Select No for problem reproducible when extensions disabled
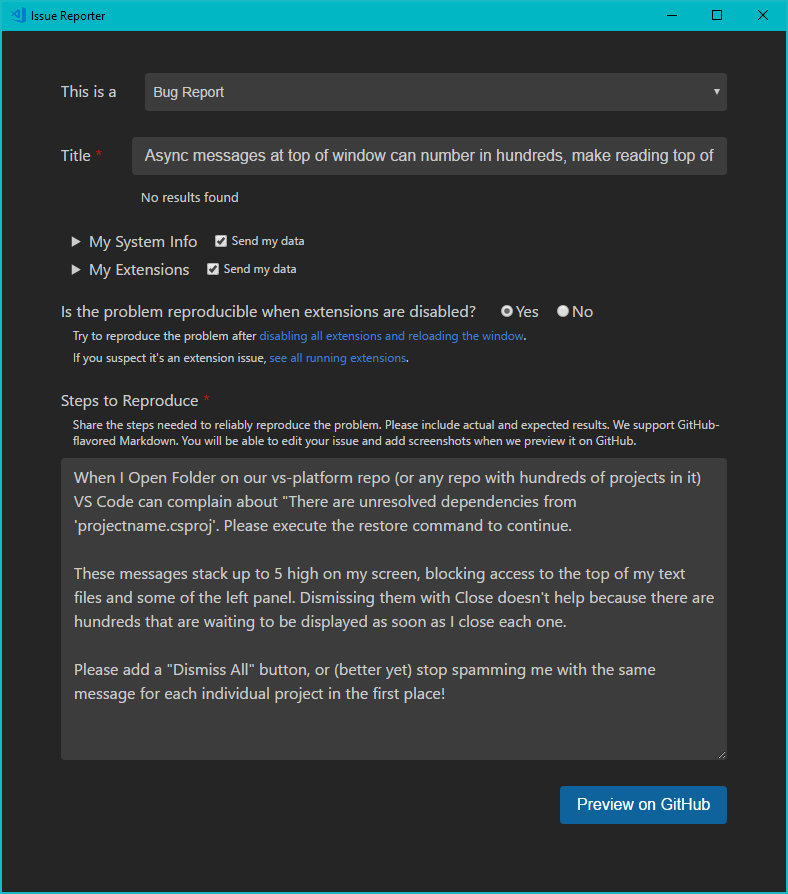This screenshot has height=894, width=788. click(561, 311)
